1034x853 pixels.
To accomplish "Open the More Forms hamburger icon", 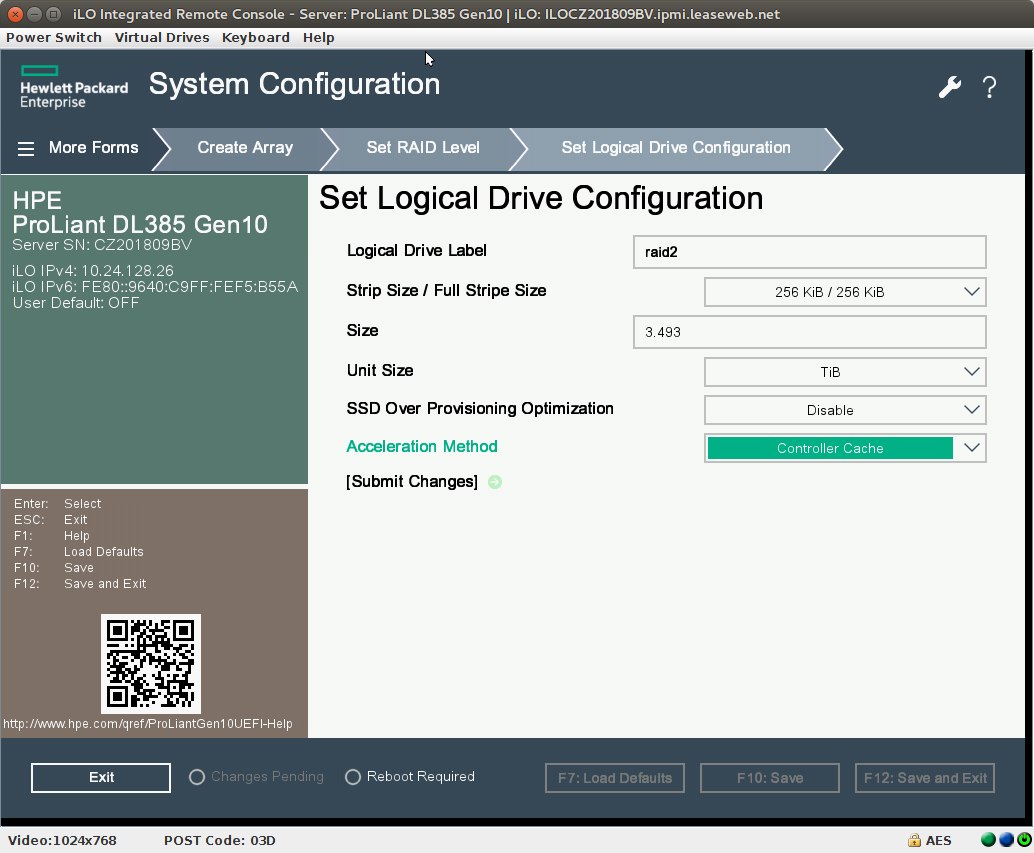I will coord(26,148).
